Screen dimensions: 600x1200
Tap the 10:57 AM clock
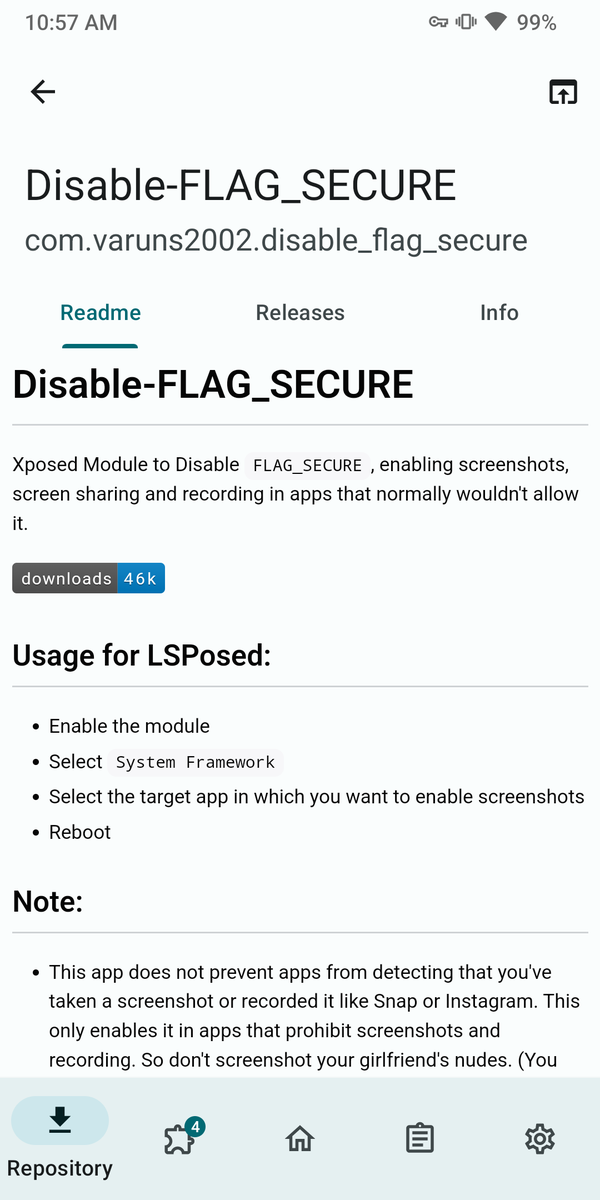pos(70,22)
